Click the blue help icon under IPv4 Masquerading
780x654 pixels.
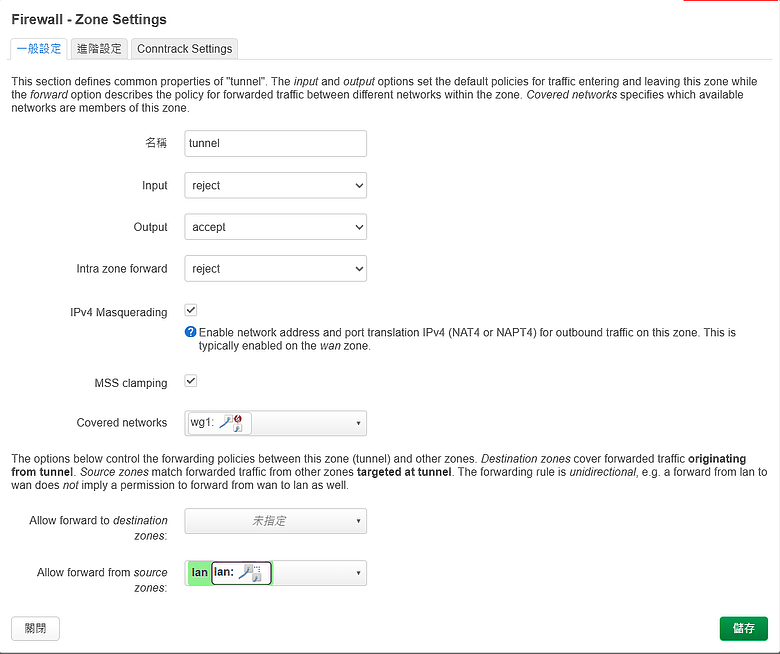click(191, 332)
